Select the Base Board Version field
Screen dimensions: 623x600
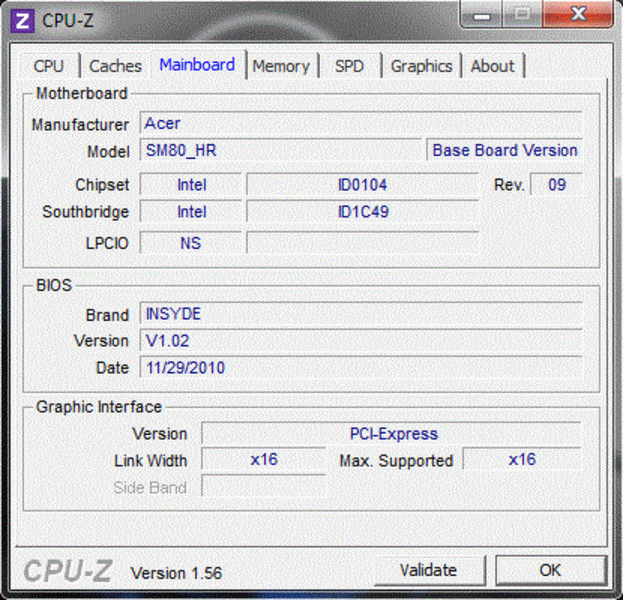coord(505,150)
